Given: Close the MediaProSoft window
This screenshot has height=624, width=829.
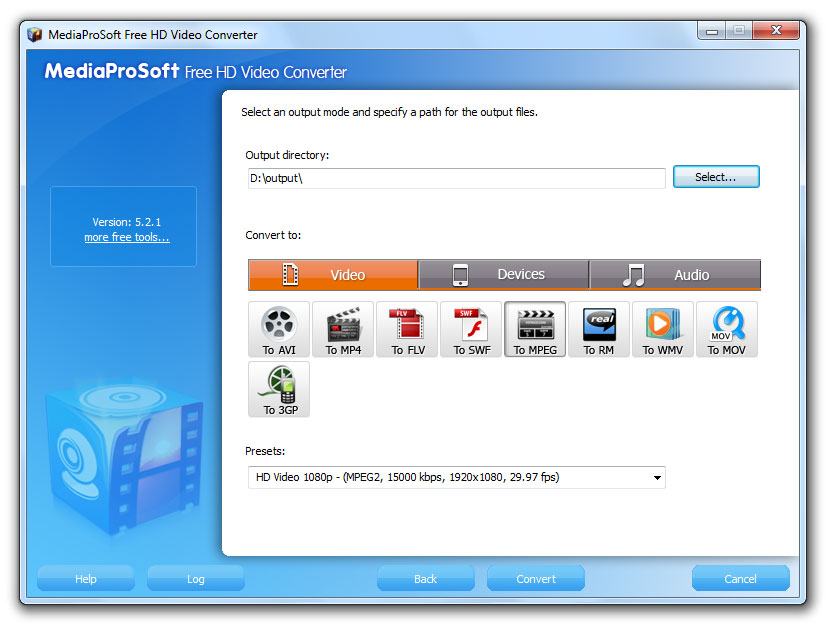Looking at the screenshot, I should coord(776,31).
